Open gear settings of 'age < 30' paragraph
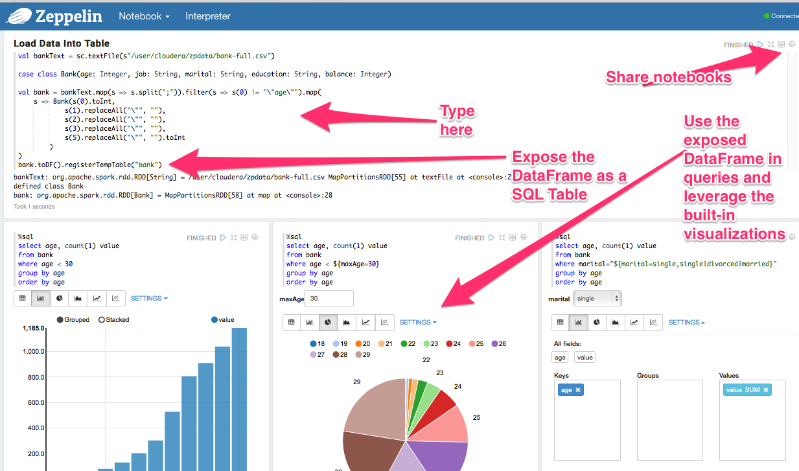799x471 pixels. pos(255,237)
